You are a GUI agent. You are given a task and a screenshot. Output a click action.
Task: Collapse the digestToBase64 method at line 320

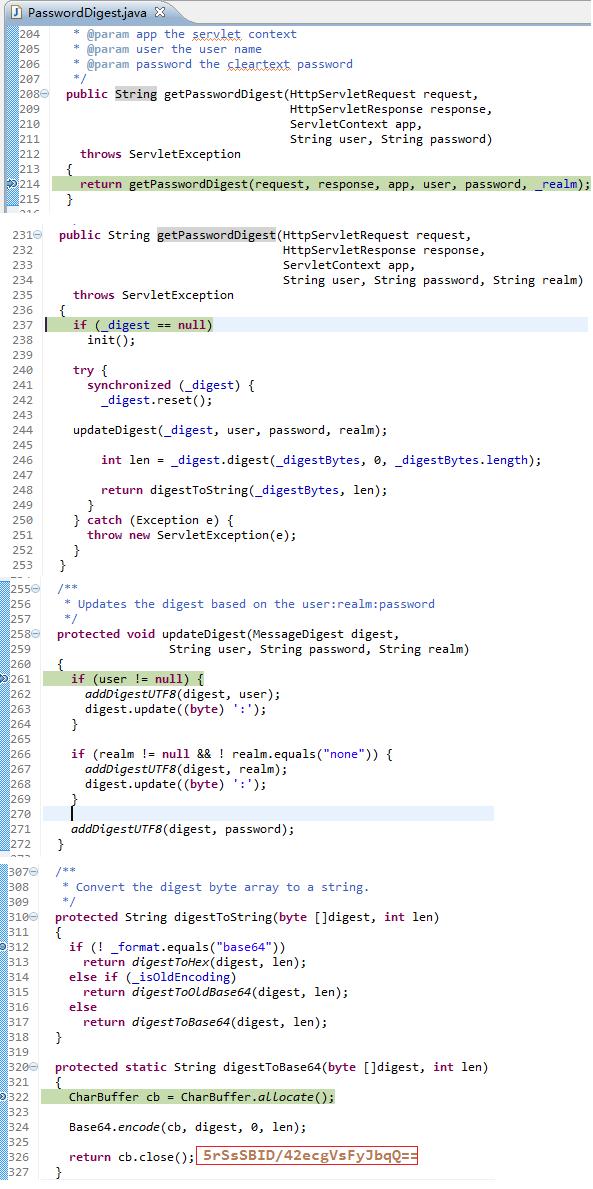click(x=35, y=1067)
